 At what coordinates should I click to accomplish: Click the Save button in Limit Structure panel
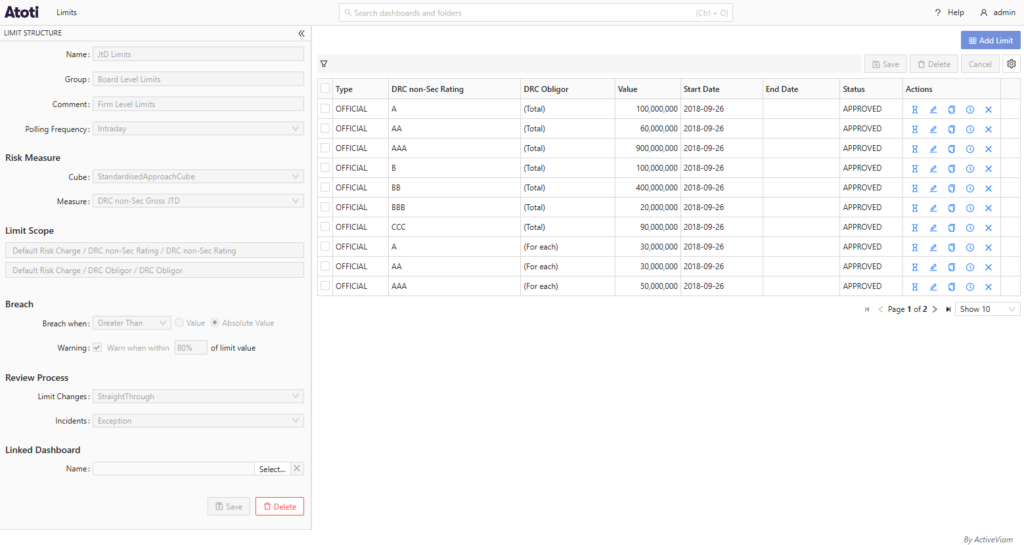pyautogui.click(x=229, y=506)
